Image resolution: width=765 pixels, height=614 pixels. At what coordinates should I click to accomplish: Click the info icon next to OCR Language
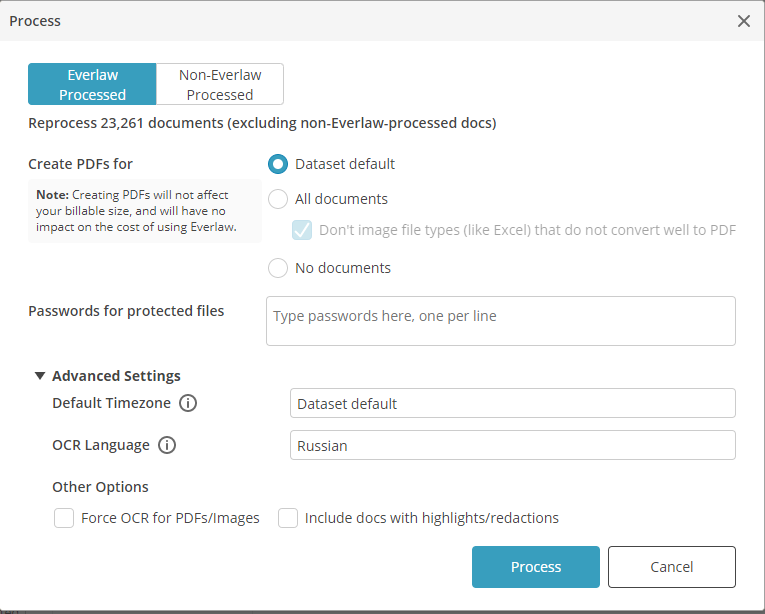click(x=167, y=445)
